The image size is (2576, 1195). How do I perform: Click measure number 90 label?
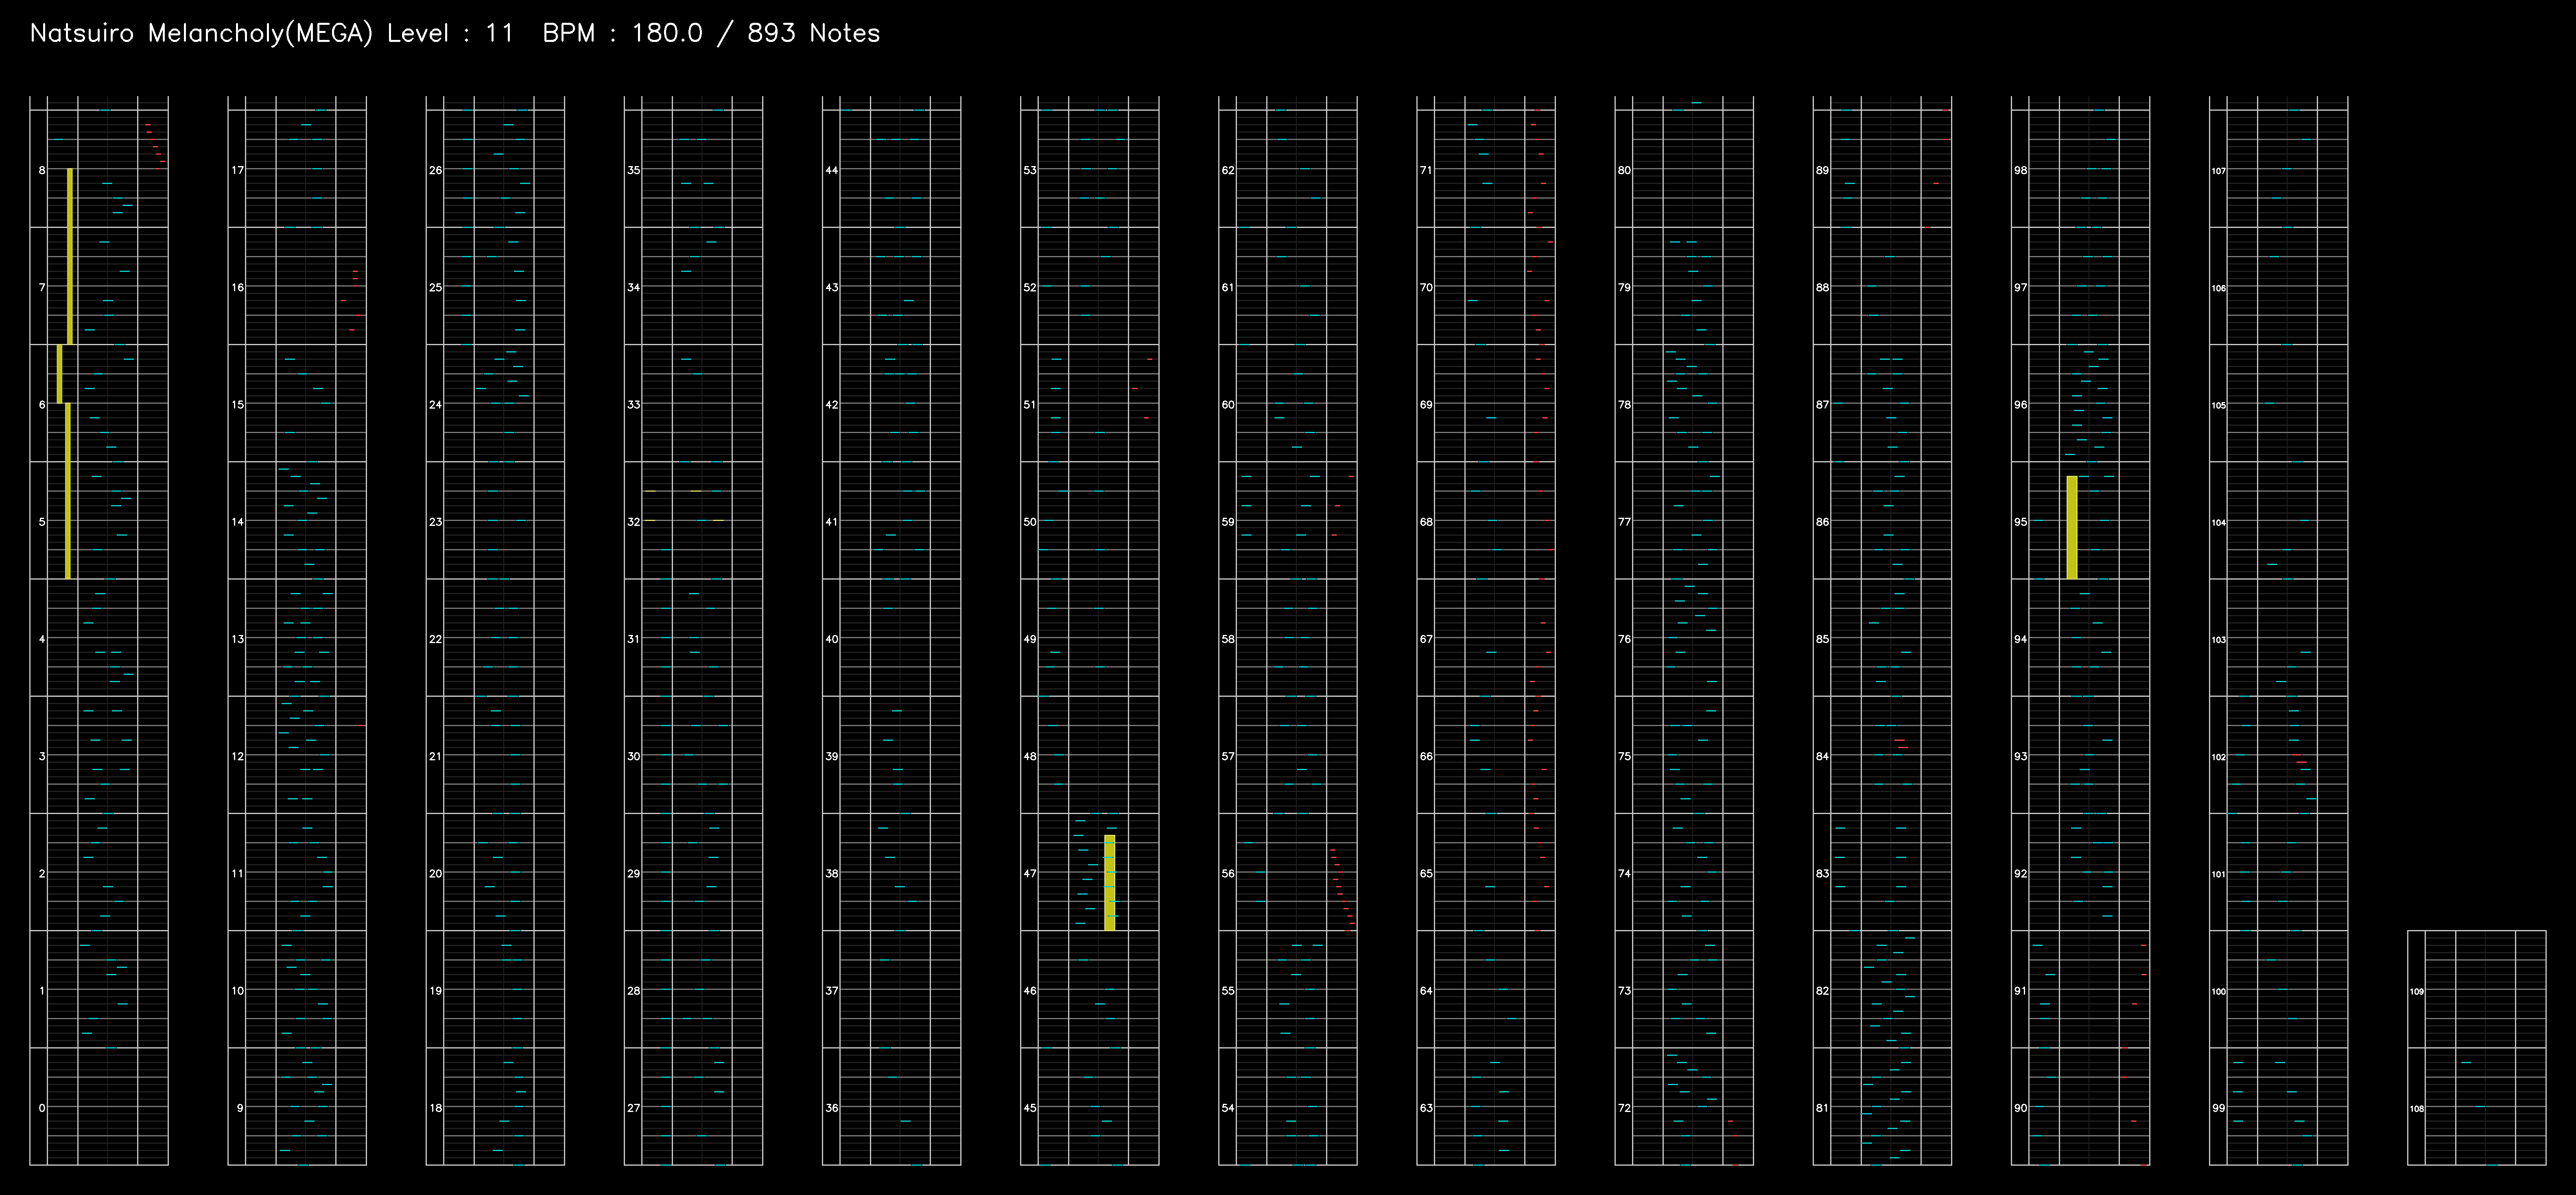[x=2021, y=1108]
